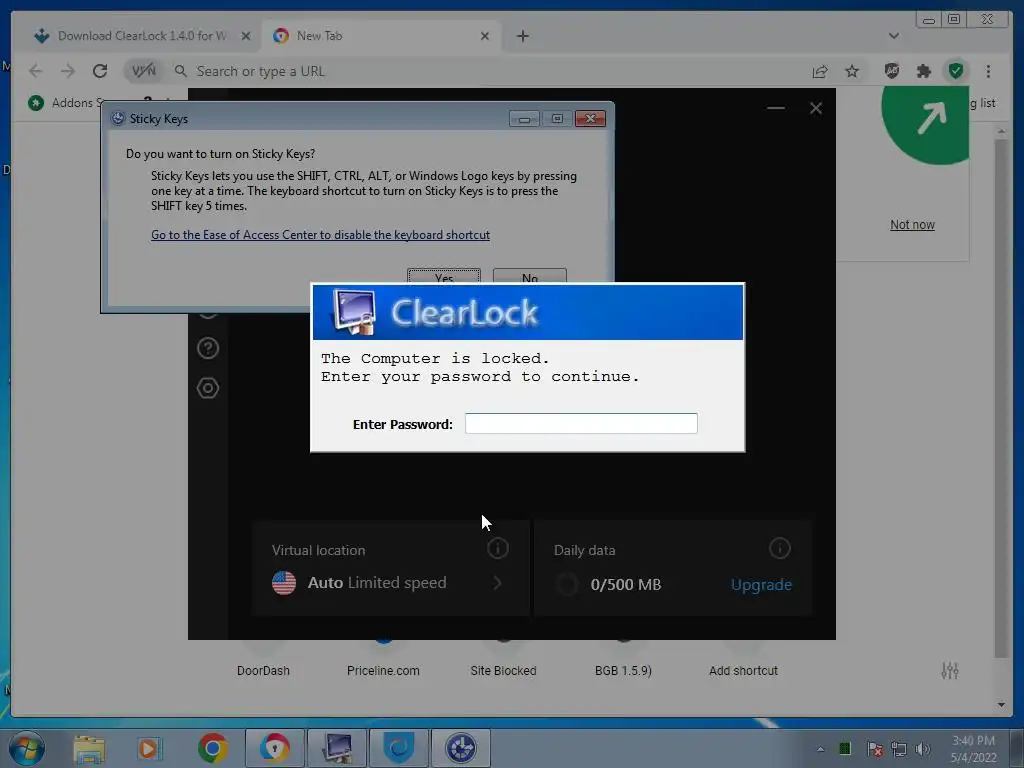Open VPN settings hexagon icon in sidebar
1024x768 pixels.
[208, 388]
